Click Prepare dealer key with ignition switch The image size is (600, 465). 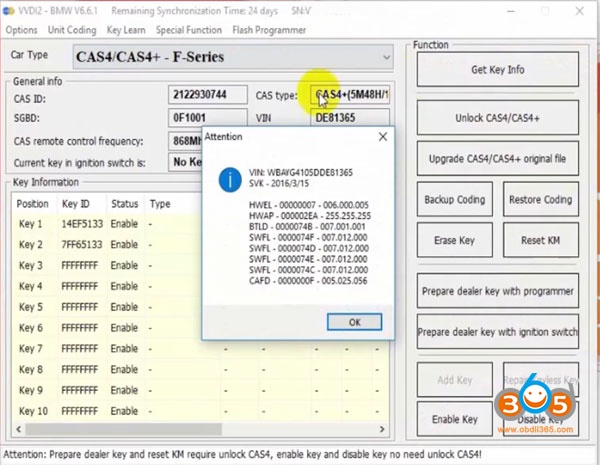[497, 331]
